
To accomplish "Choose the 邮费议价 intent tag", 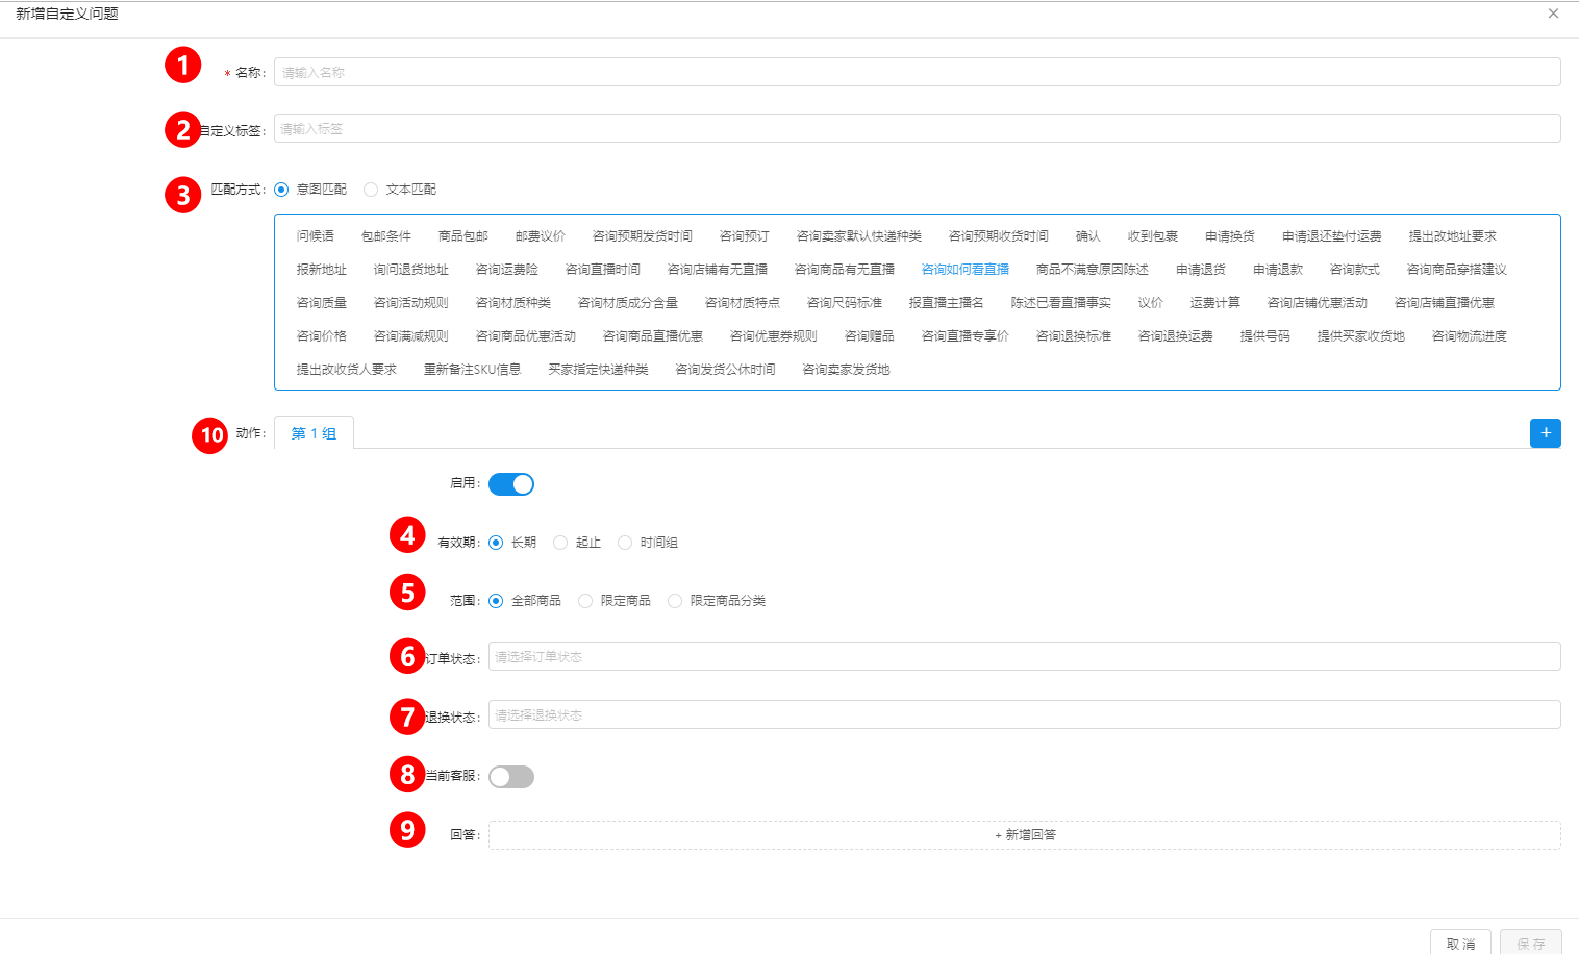I will coord(541,236).
